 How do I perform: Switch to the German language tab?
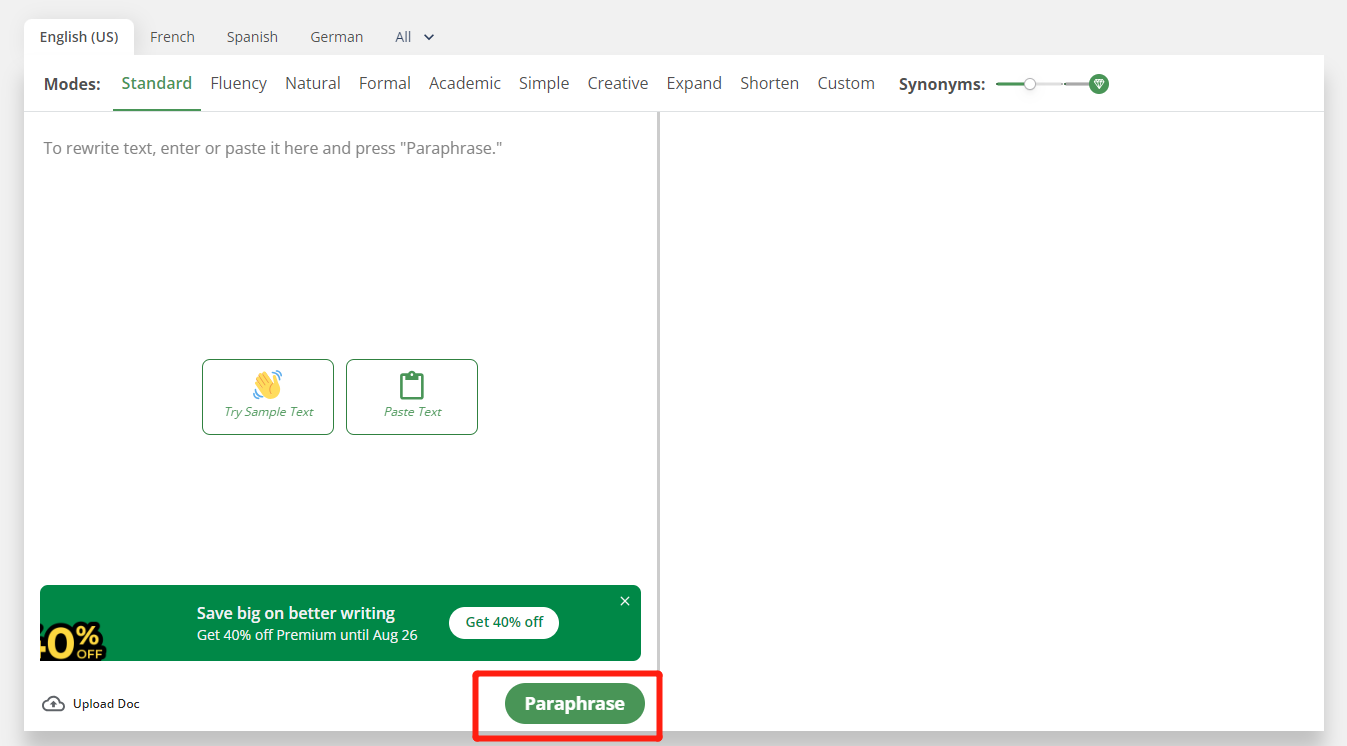point(337,37)
